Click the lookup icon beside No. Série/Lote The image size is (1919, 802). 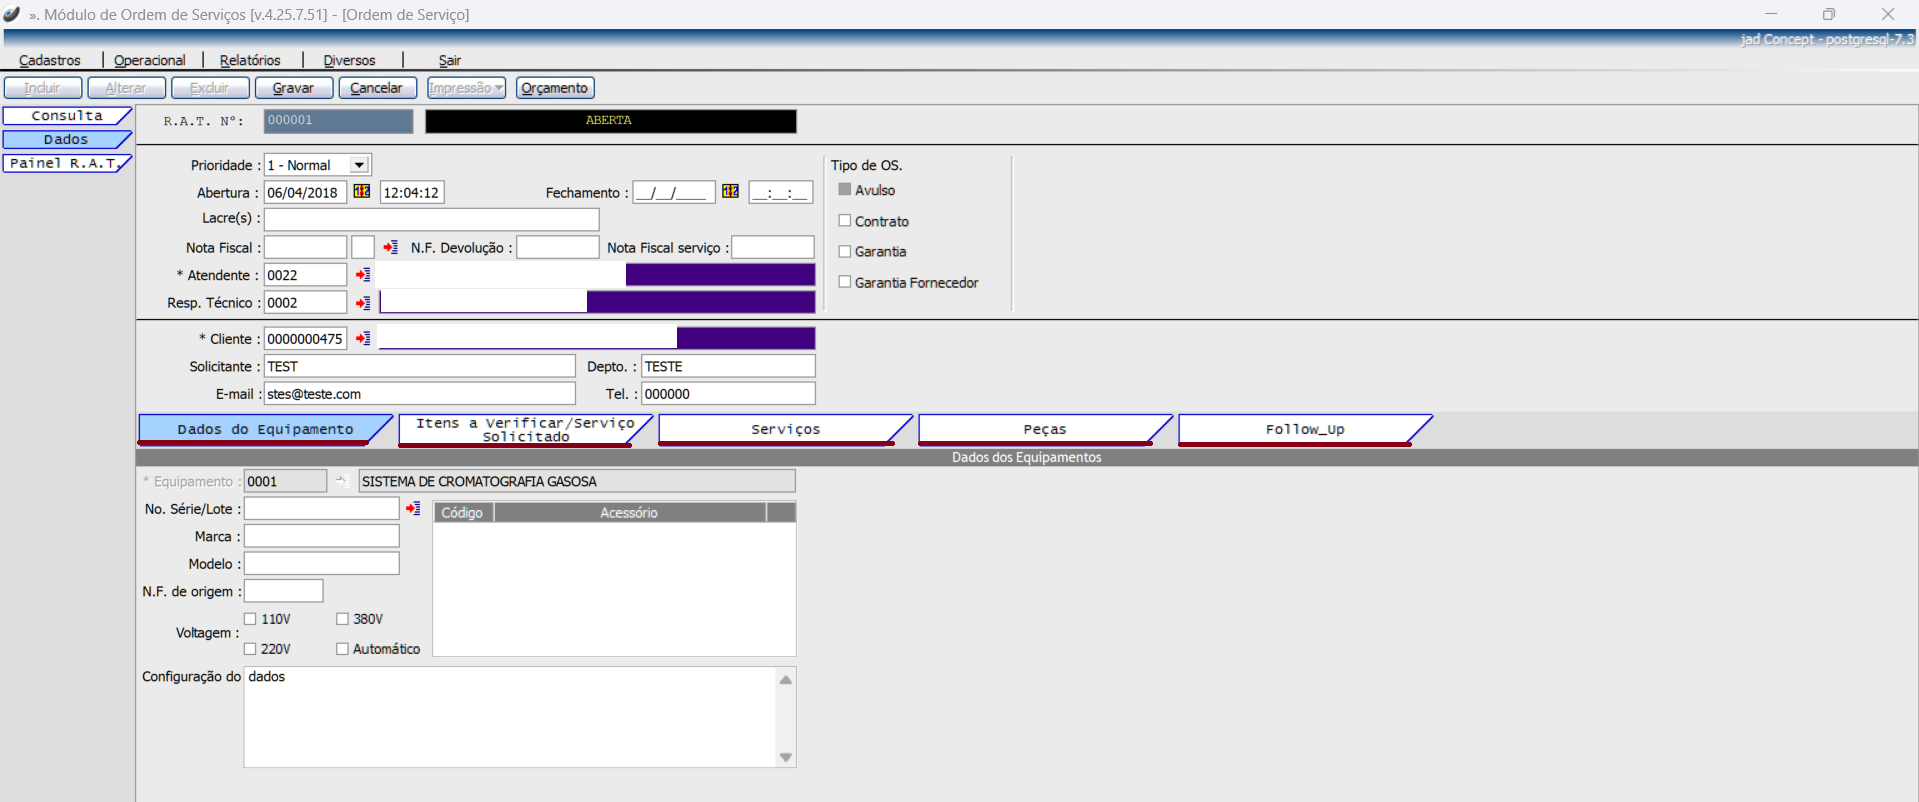[413, 509]
